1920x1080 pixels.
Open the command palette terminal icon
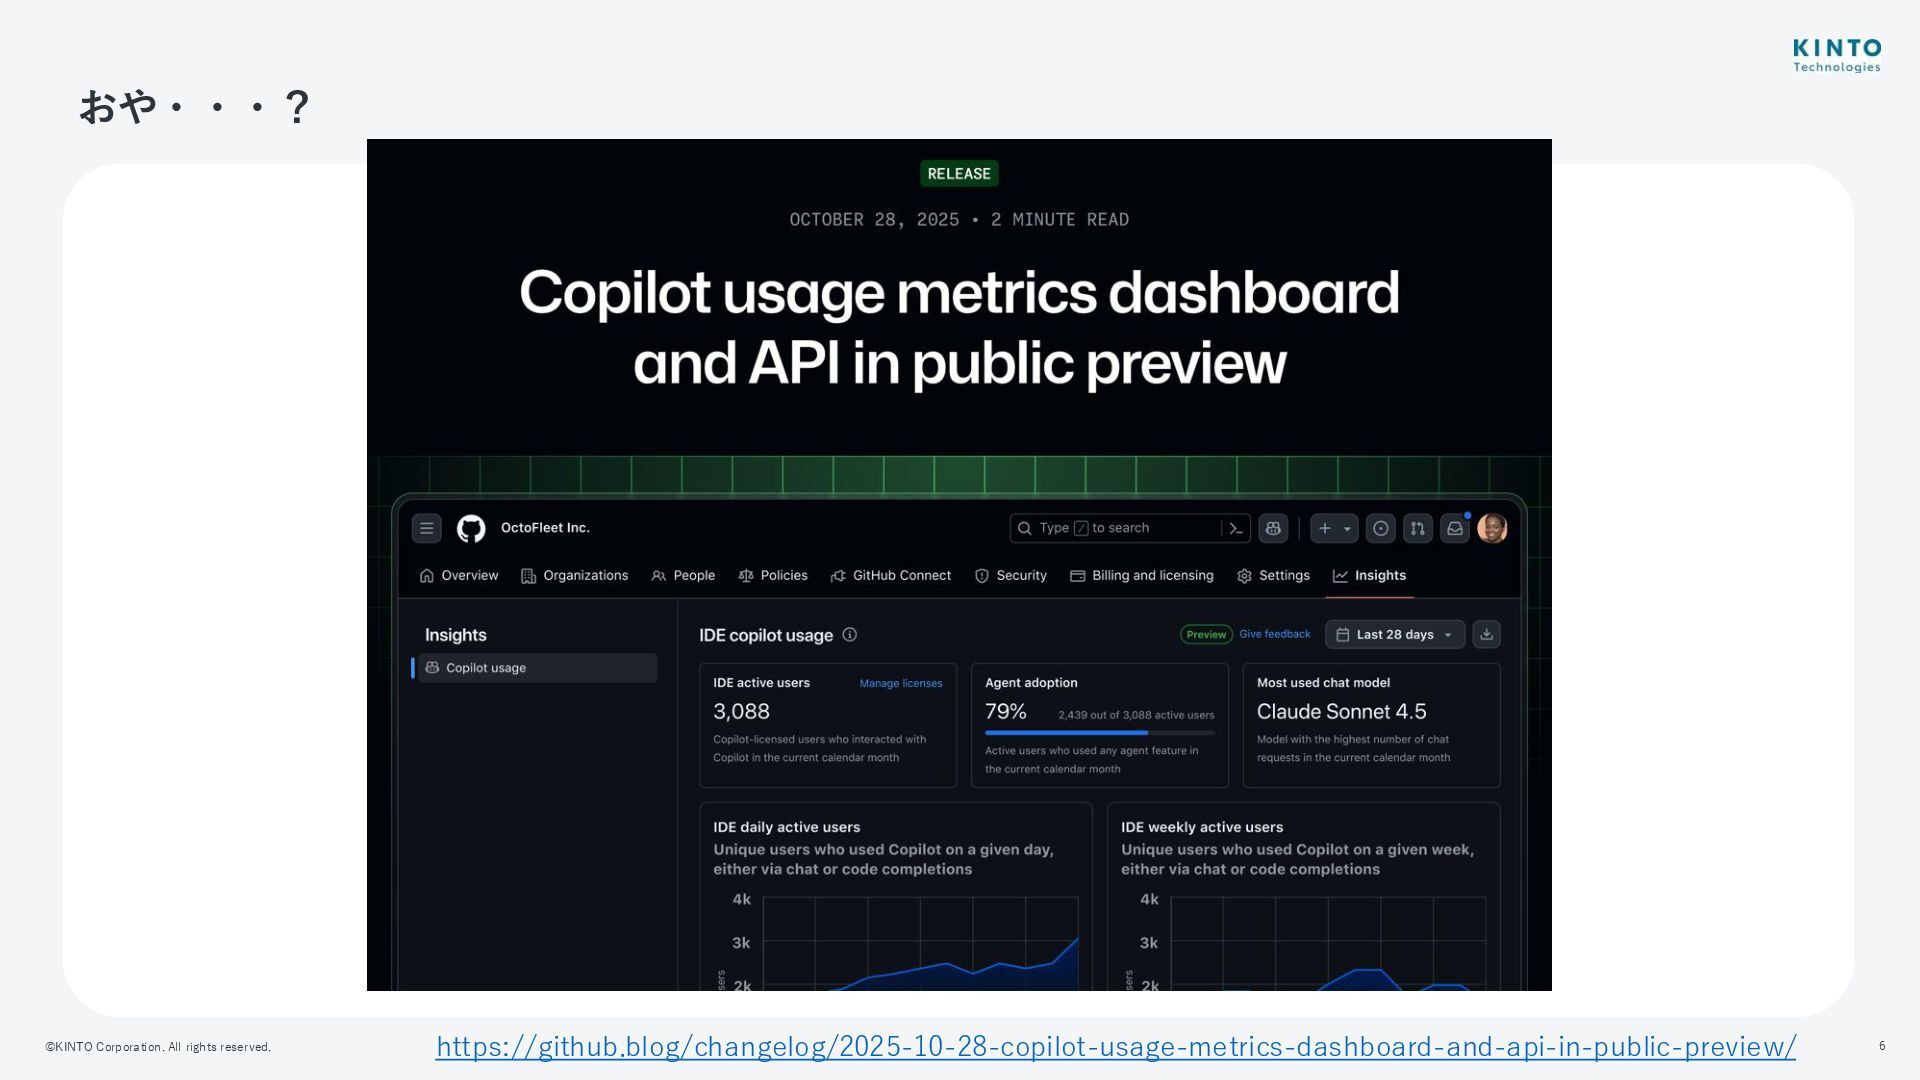tap(1236, 528)
